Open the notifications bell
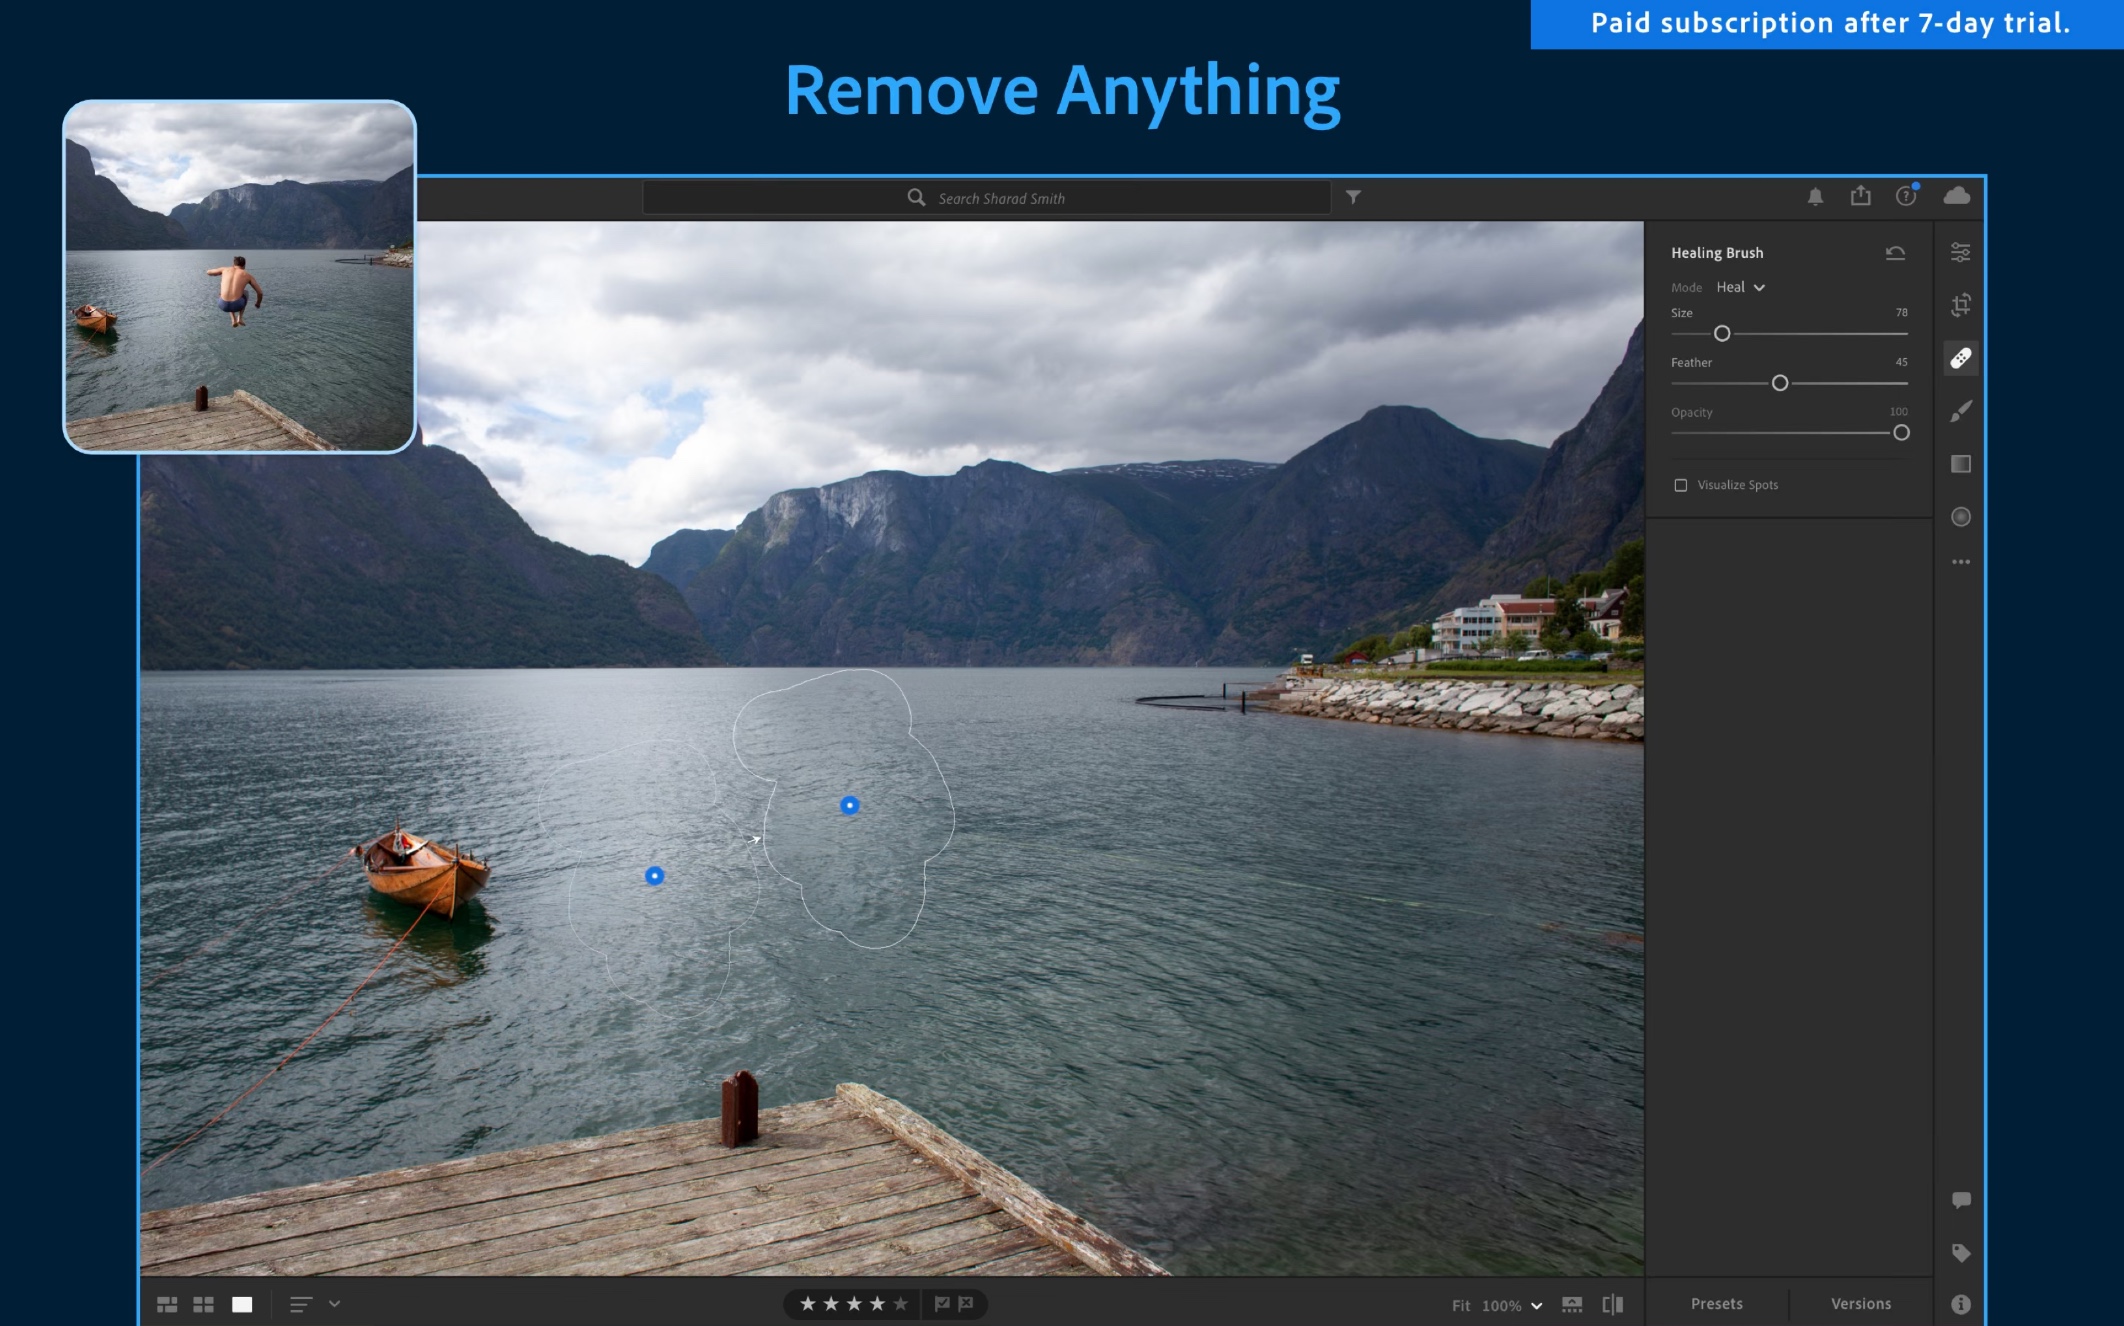The image size is (2124, 1326). (x=1815, y=197)
